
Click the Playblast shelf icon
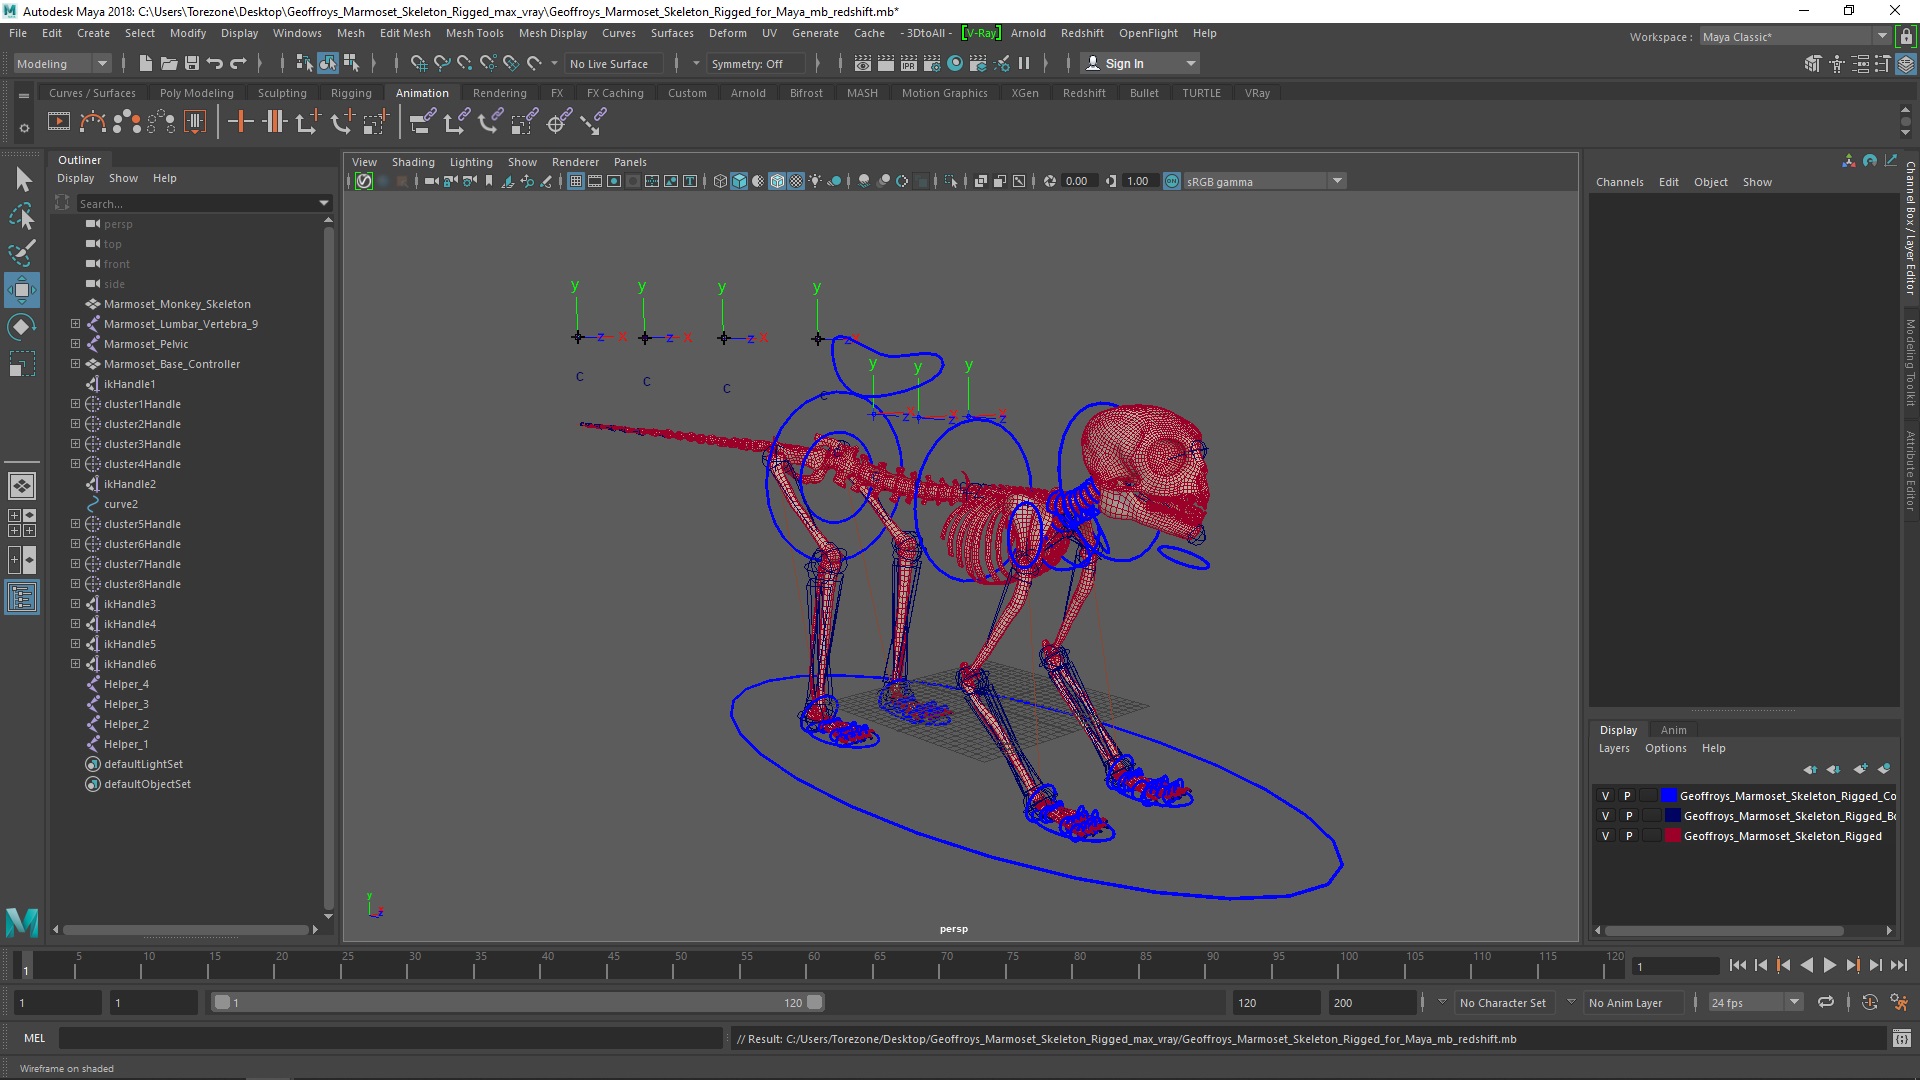[59, 122]
